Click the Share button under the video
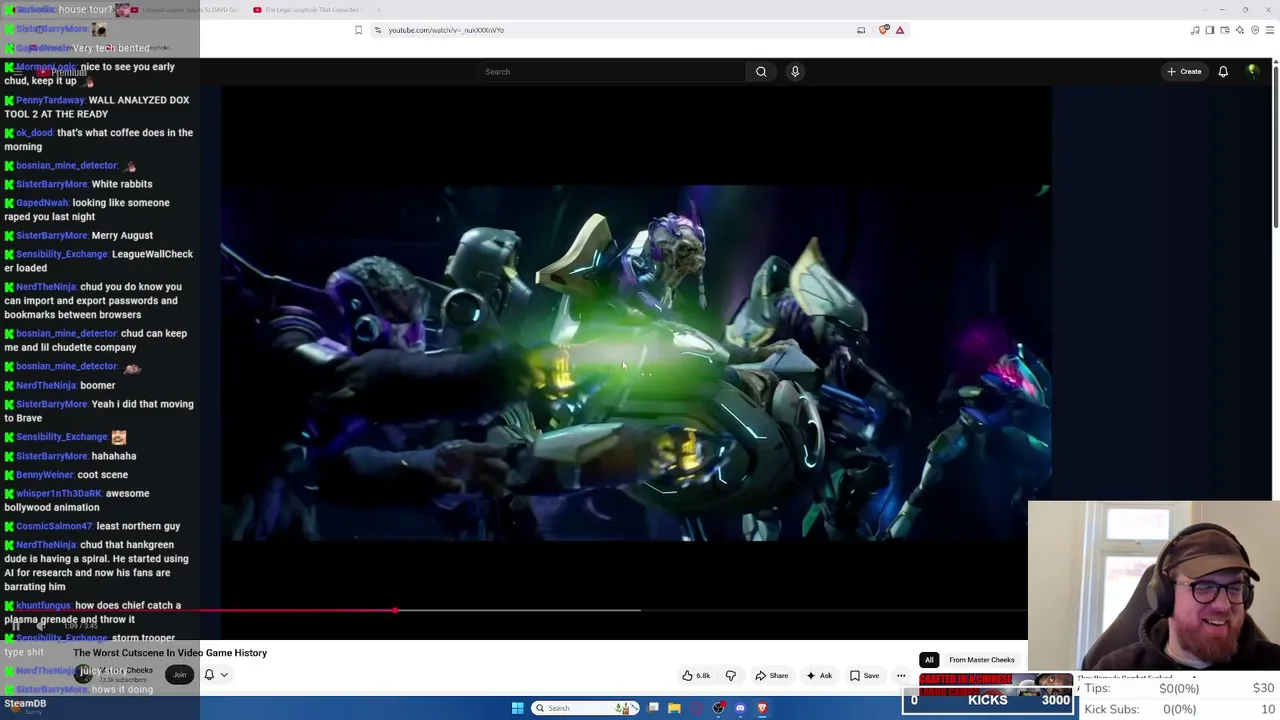Viewport: 1280px width, 720px height. 771,676
